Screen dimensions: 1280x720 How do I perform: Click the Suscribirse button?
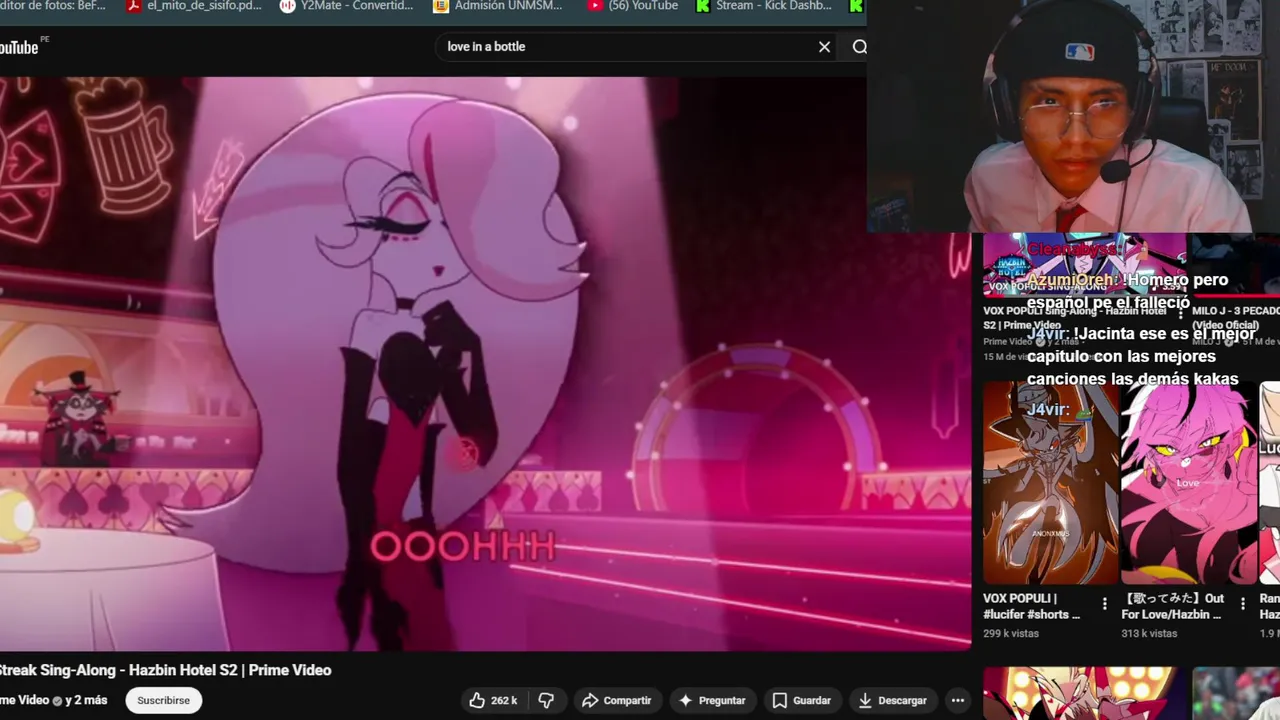click(x=164, y=701)
